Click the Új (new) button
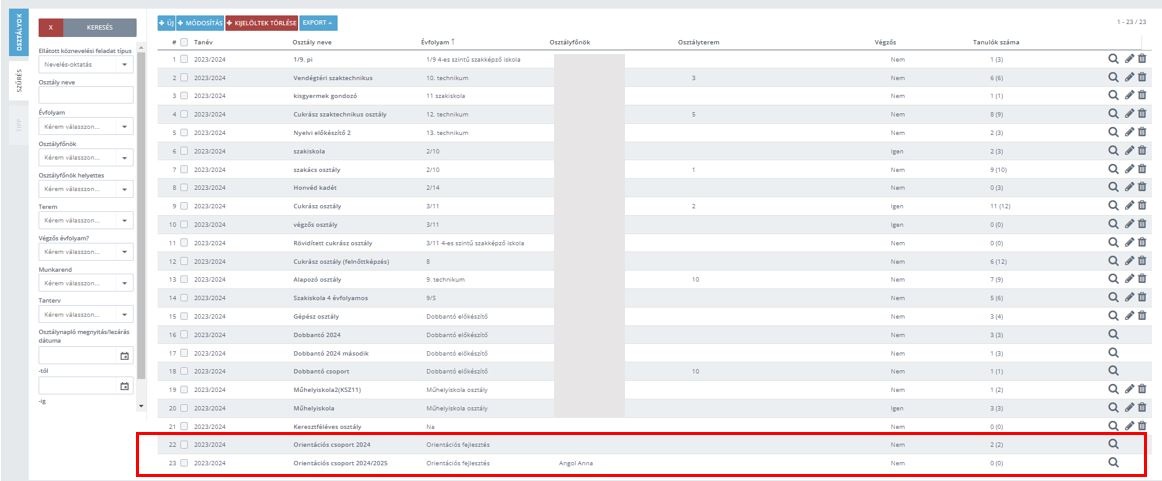Screen dimensions: 1162x481 [x=166, y=23]
